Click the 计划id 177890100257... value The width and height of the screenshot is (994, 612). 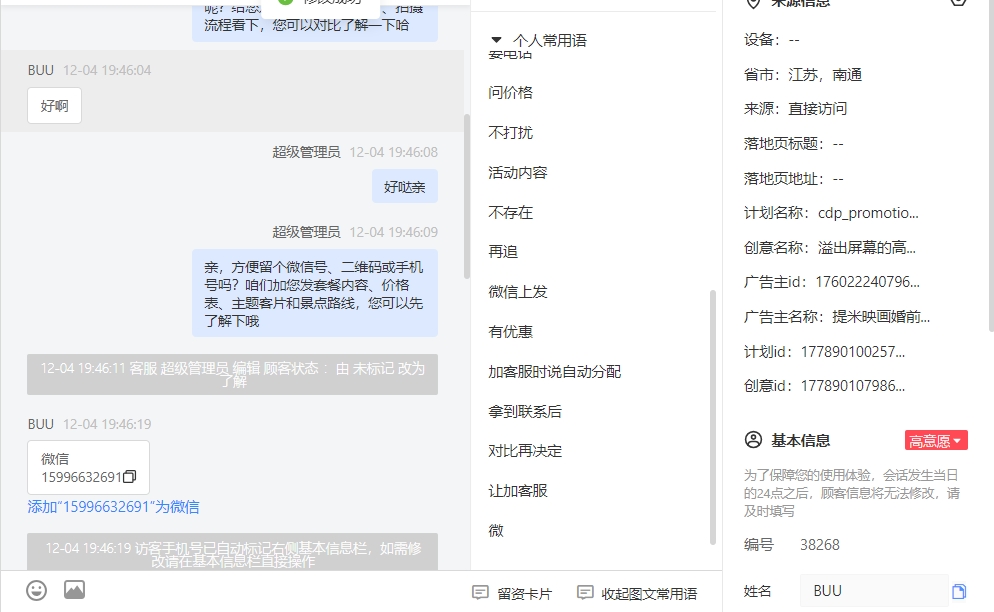[853, 352]
